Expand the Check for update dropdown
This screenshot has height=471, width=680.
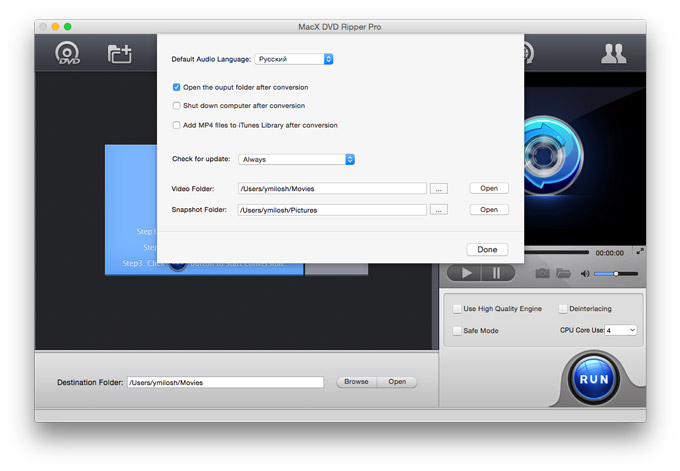[297, 159]
